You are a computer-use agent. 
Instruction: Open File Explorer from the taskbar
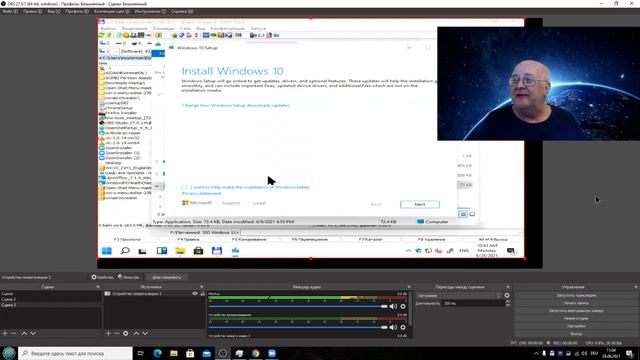(x=174, y=353)
